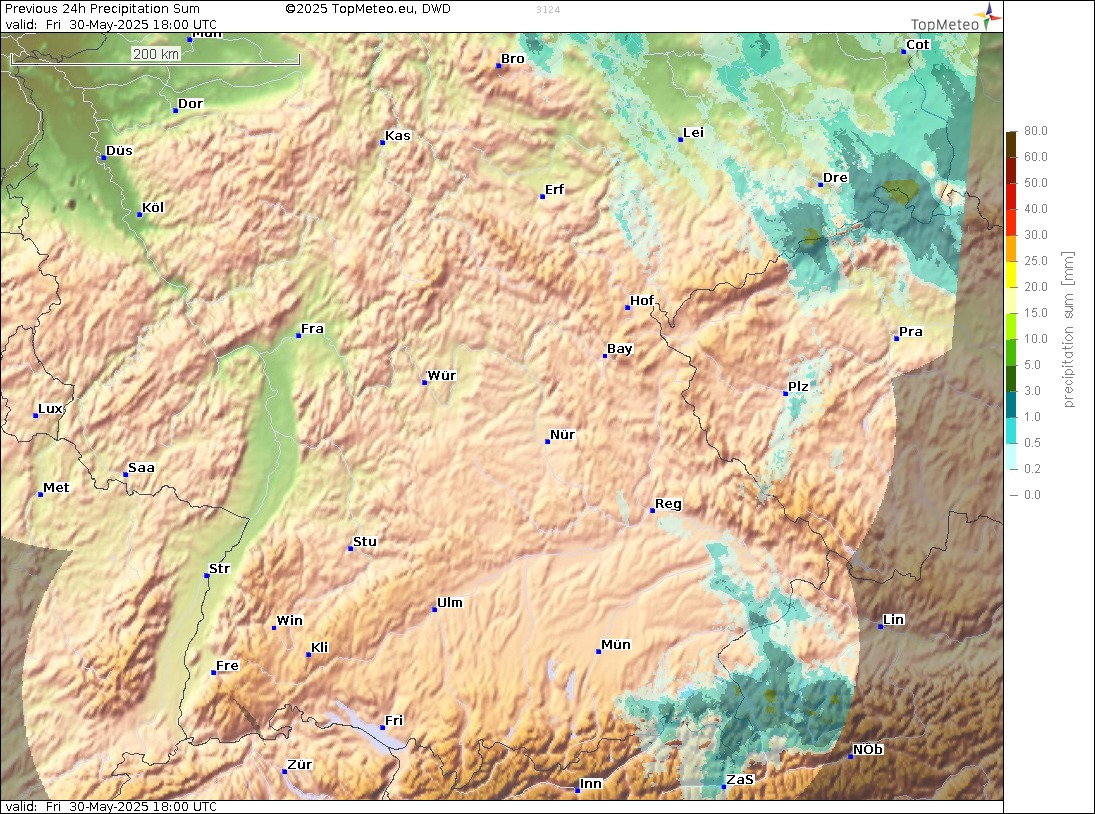Screen dimensions: 1095x814
Task: Click the Dre city marker
Action: point(821,184)
